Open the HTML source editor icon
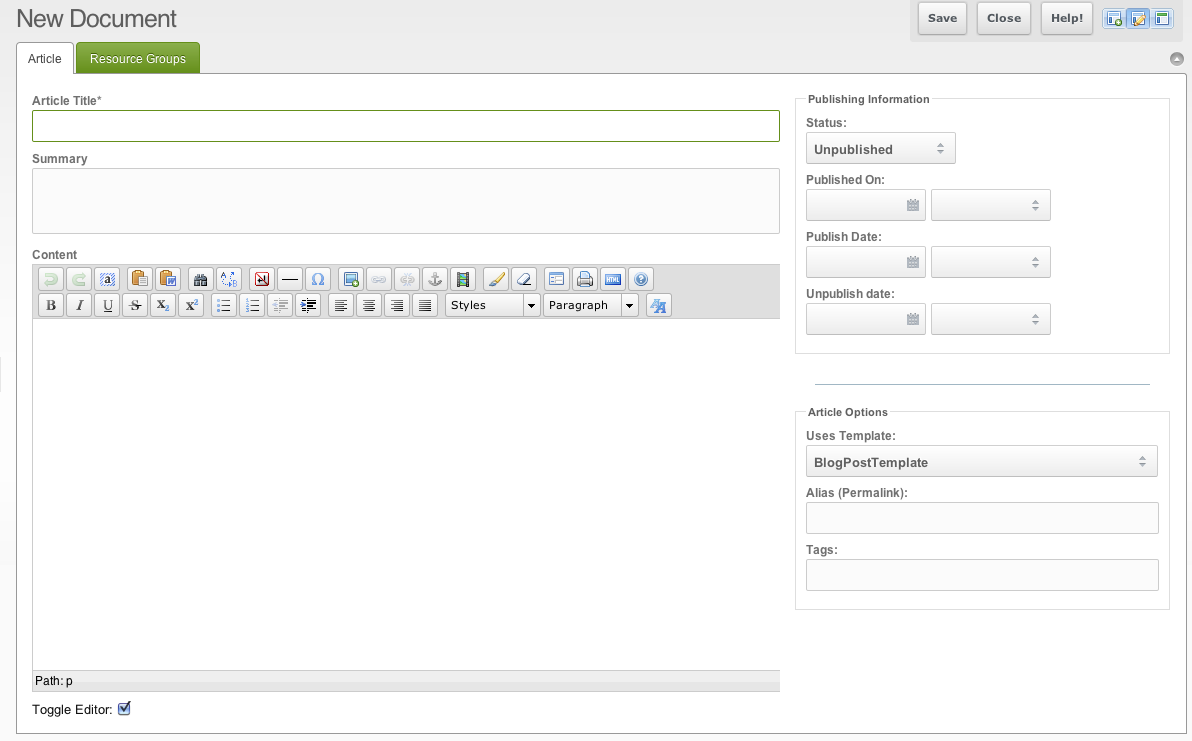Image resolution: width=1192 pixels, height=741 pixels. pyautogui.click(x=613, y=279)
